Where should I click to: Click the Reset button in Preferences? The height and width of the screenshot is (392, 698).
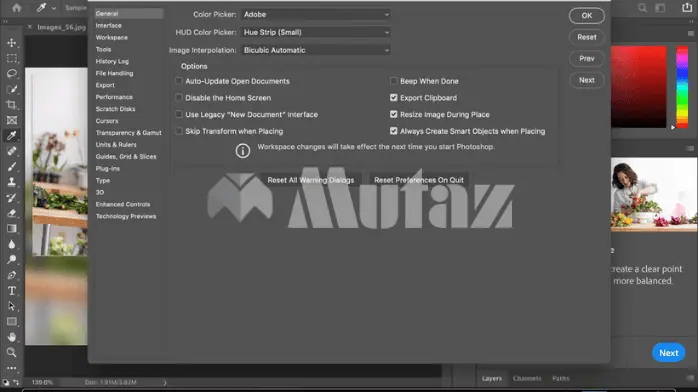(x=587, y=37)
